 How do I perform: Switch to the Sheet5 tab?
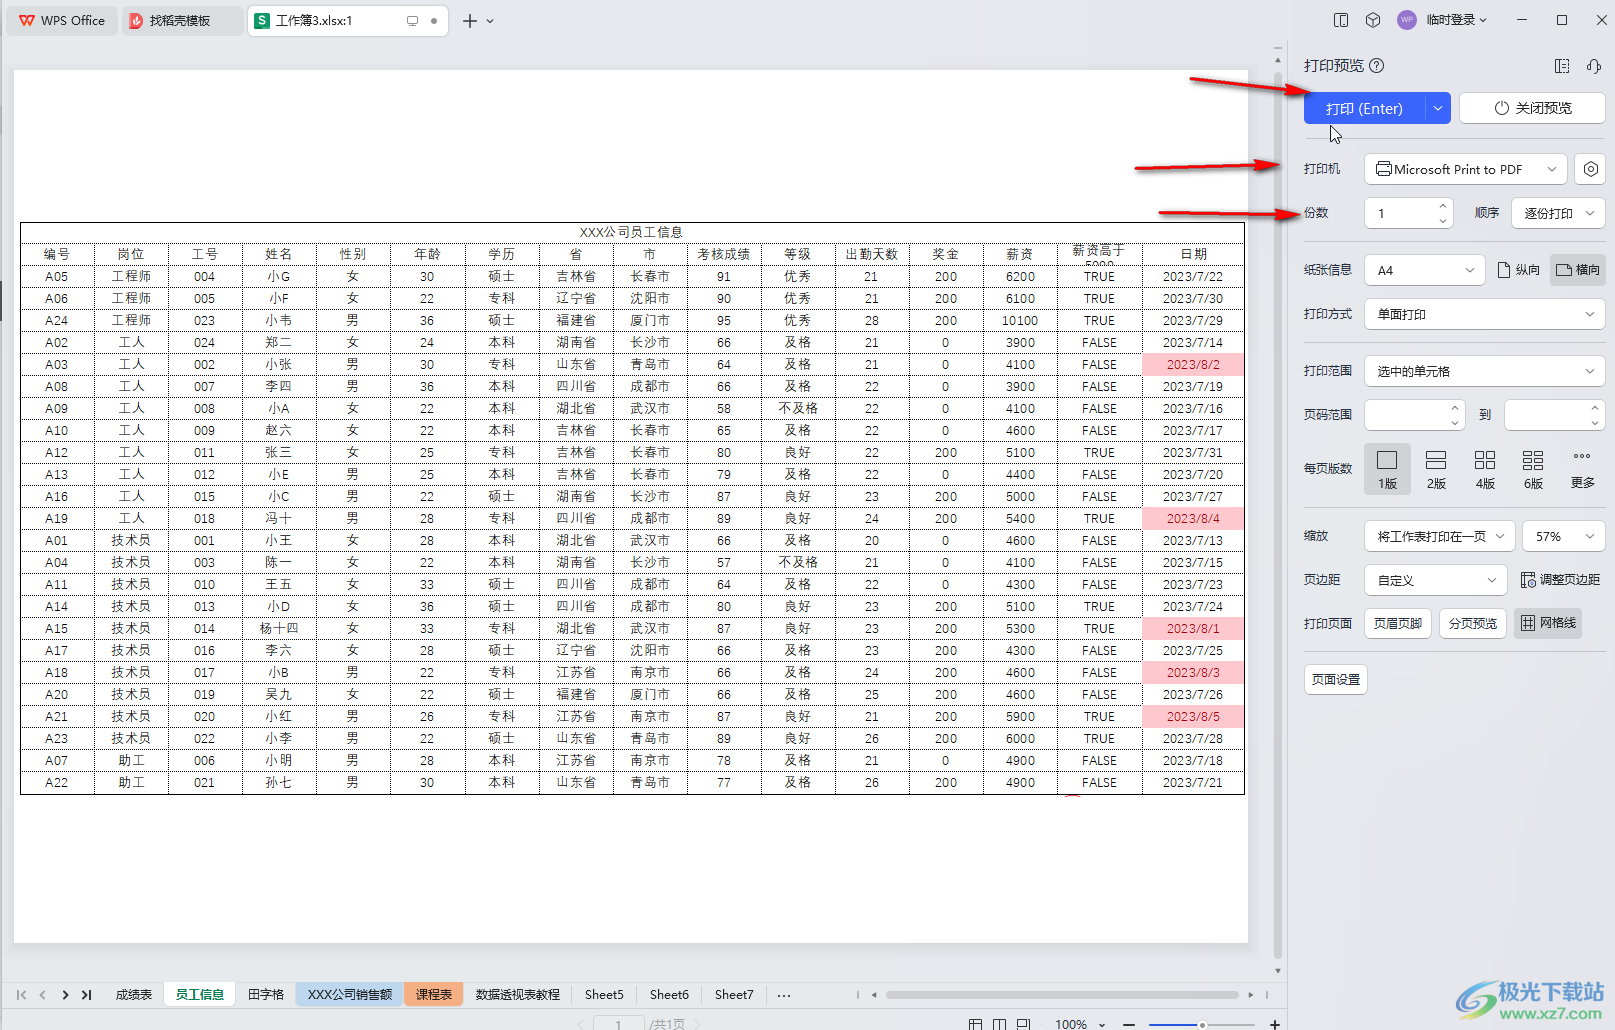click(x=604, y=994)
